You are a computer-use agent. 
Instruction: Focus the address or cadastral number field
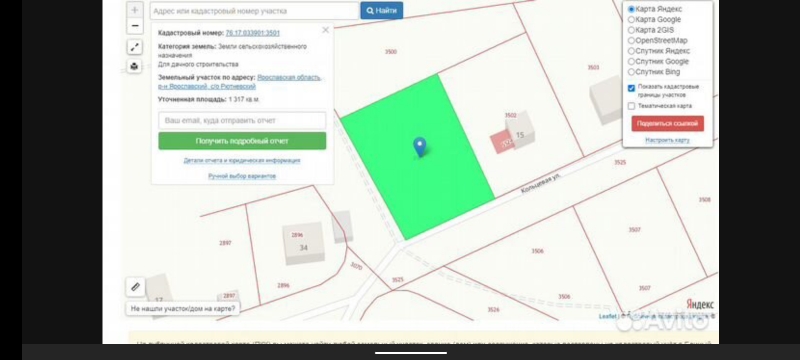click(255, 11)
